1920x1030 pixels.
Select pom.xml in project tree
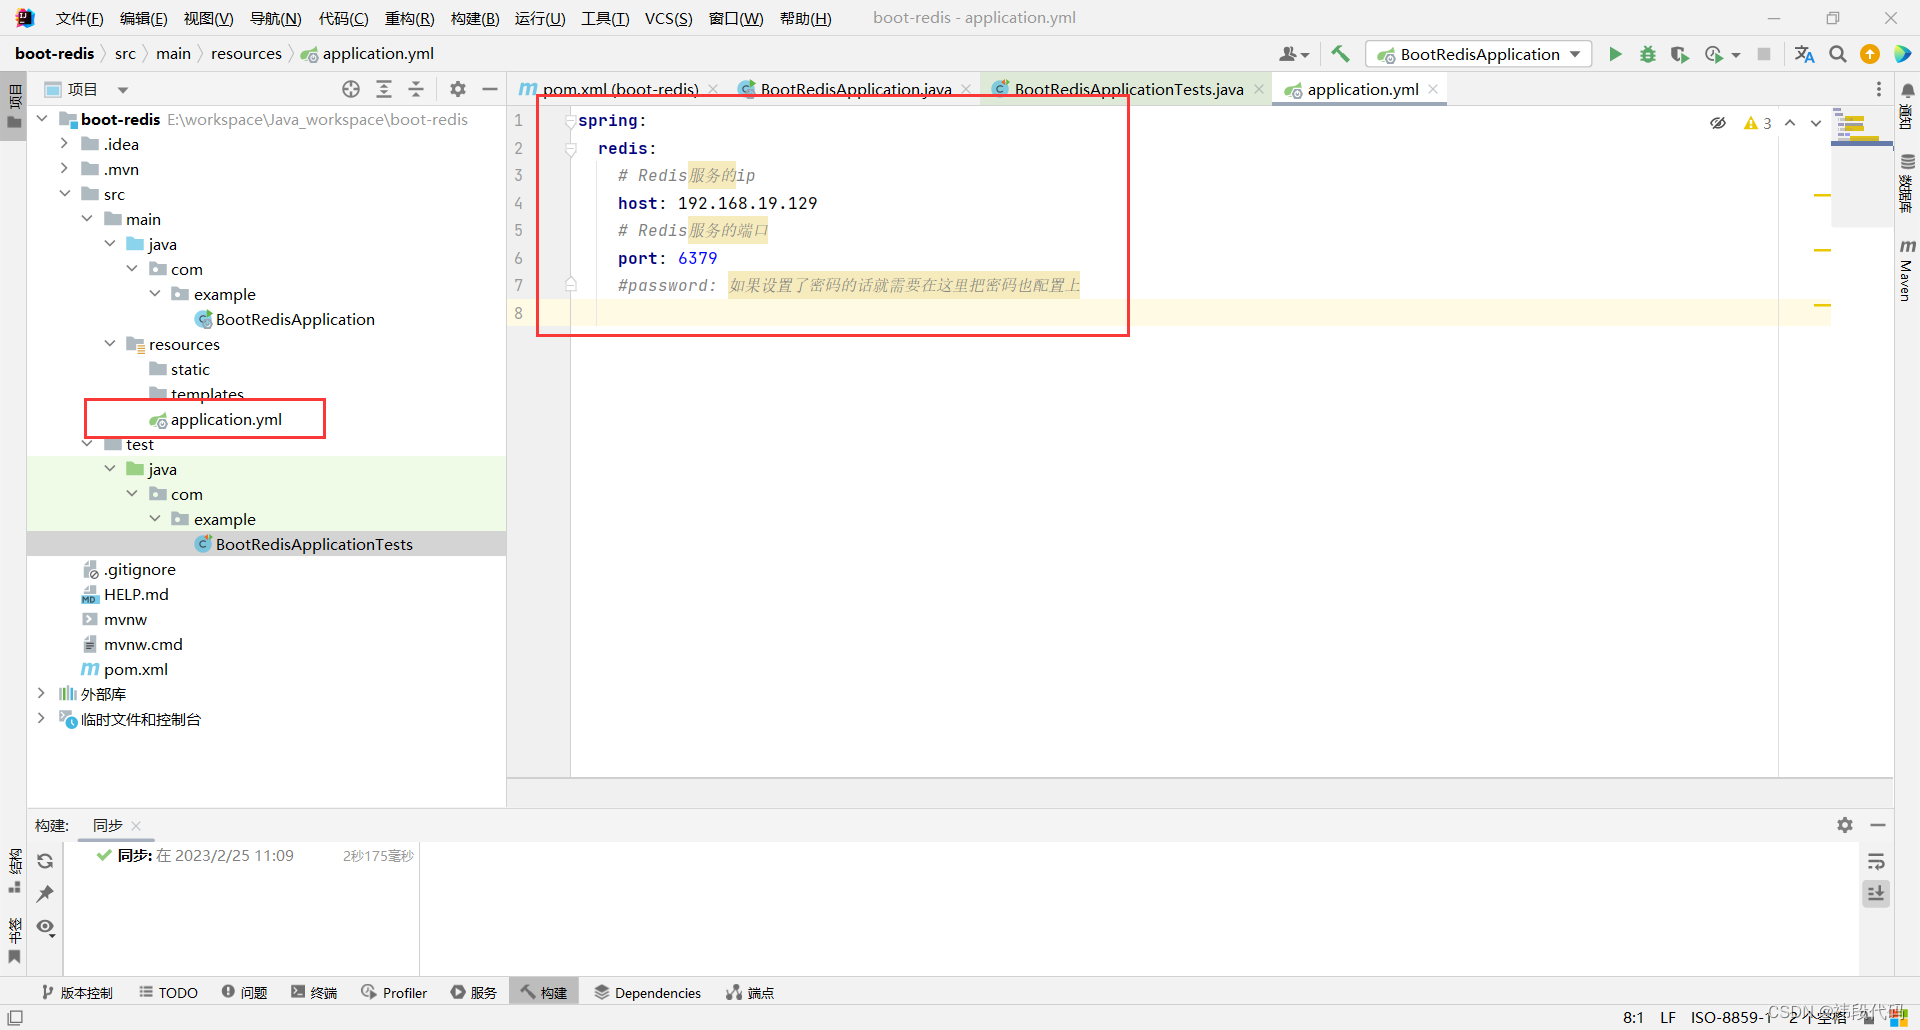point(135,669)
